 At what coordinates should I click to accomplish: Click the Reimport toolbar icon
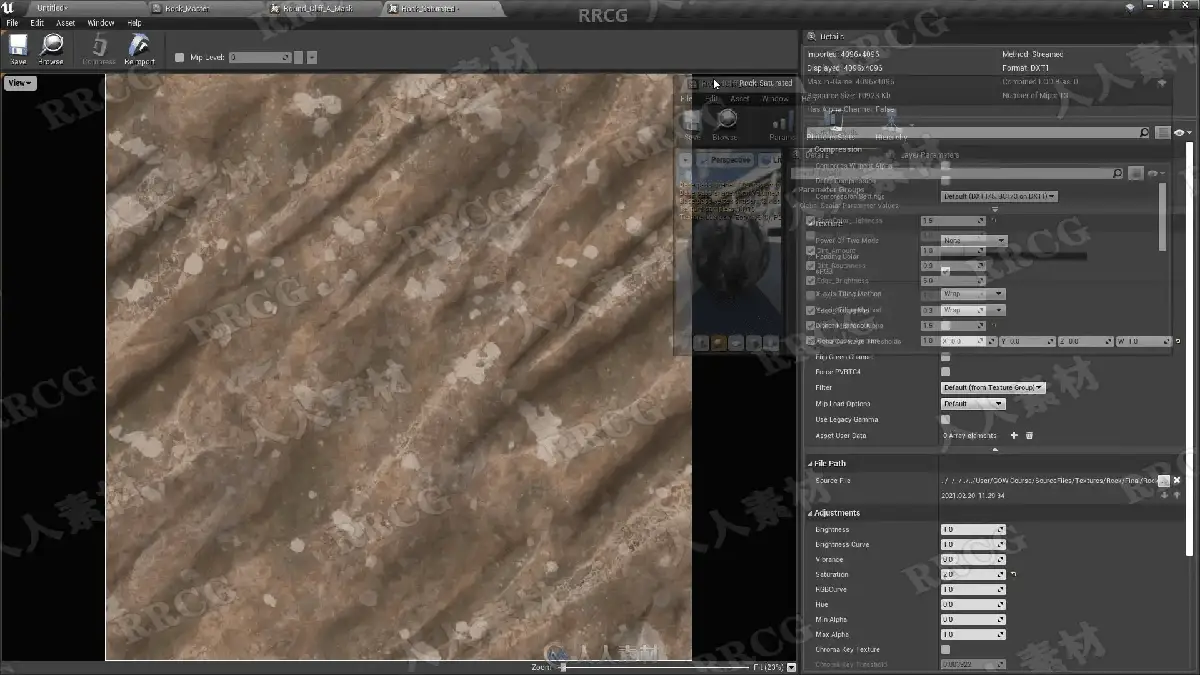pyautogui.click(x=140, y=48)
